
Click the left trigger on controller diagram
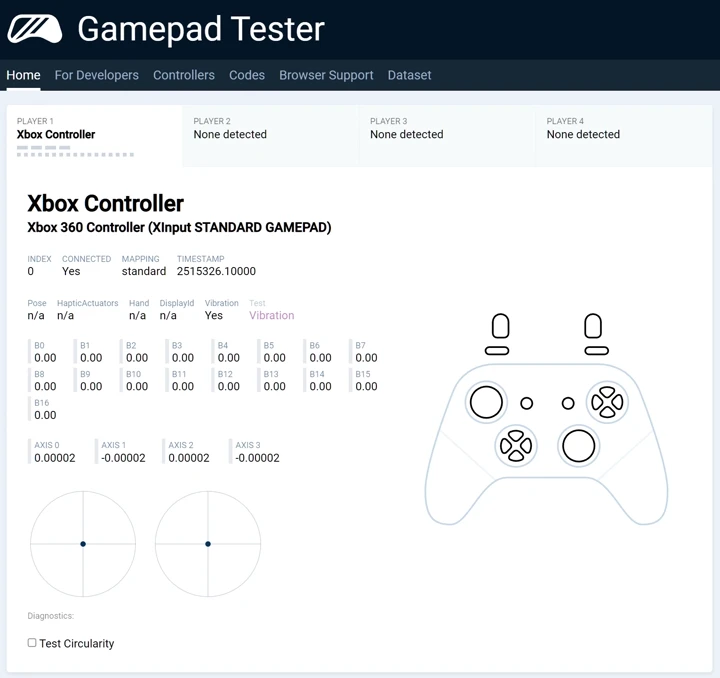click(500, 326)
